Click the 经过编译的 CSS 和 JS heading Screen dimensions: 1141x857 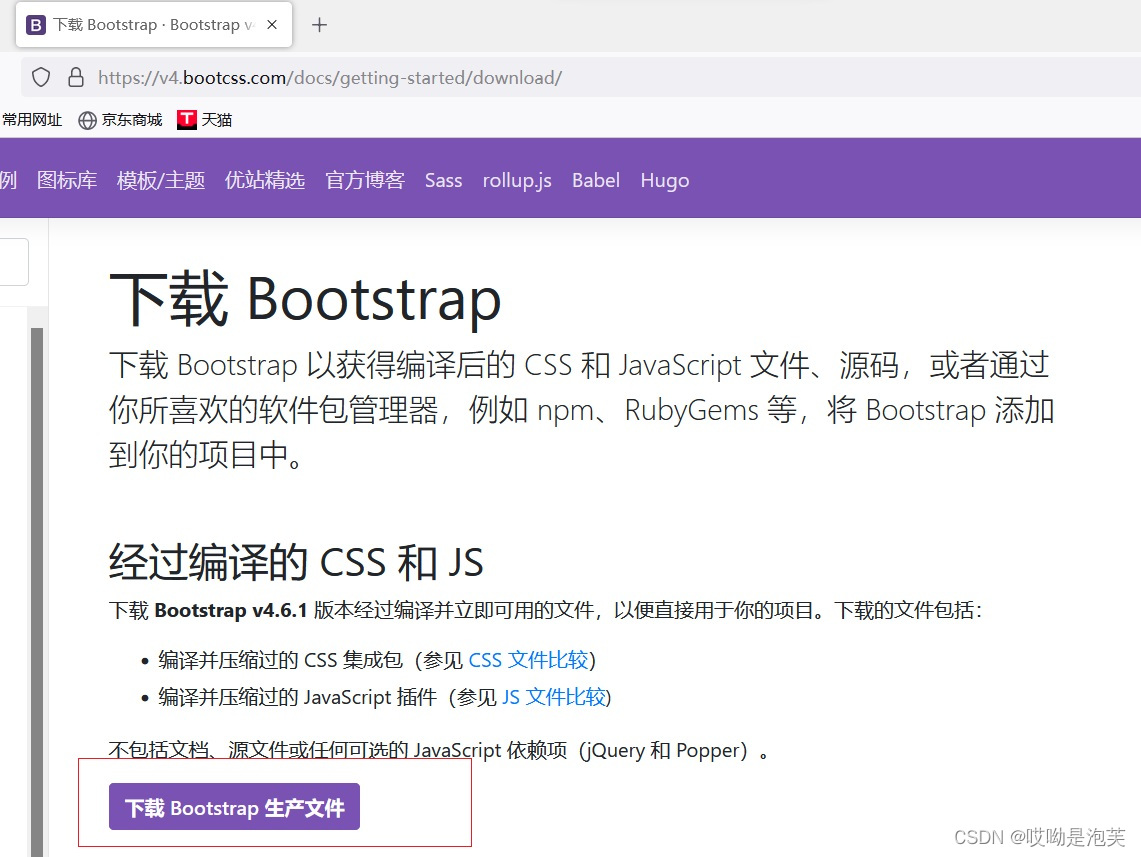click(296, 562)
